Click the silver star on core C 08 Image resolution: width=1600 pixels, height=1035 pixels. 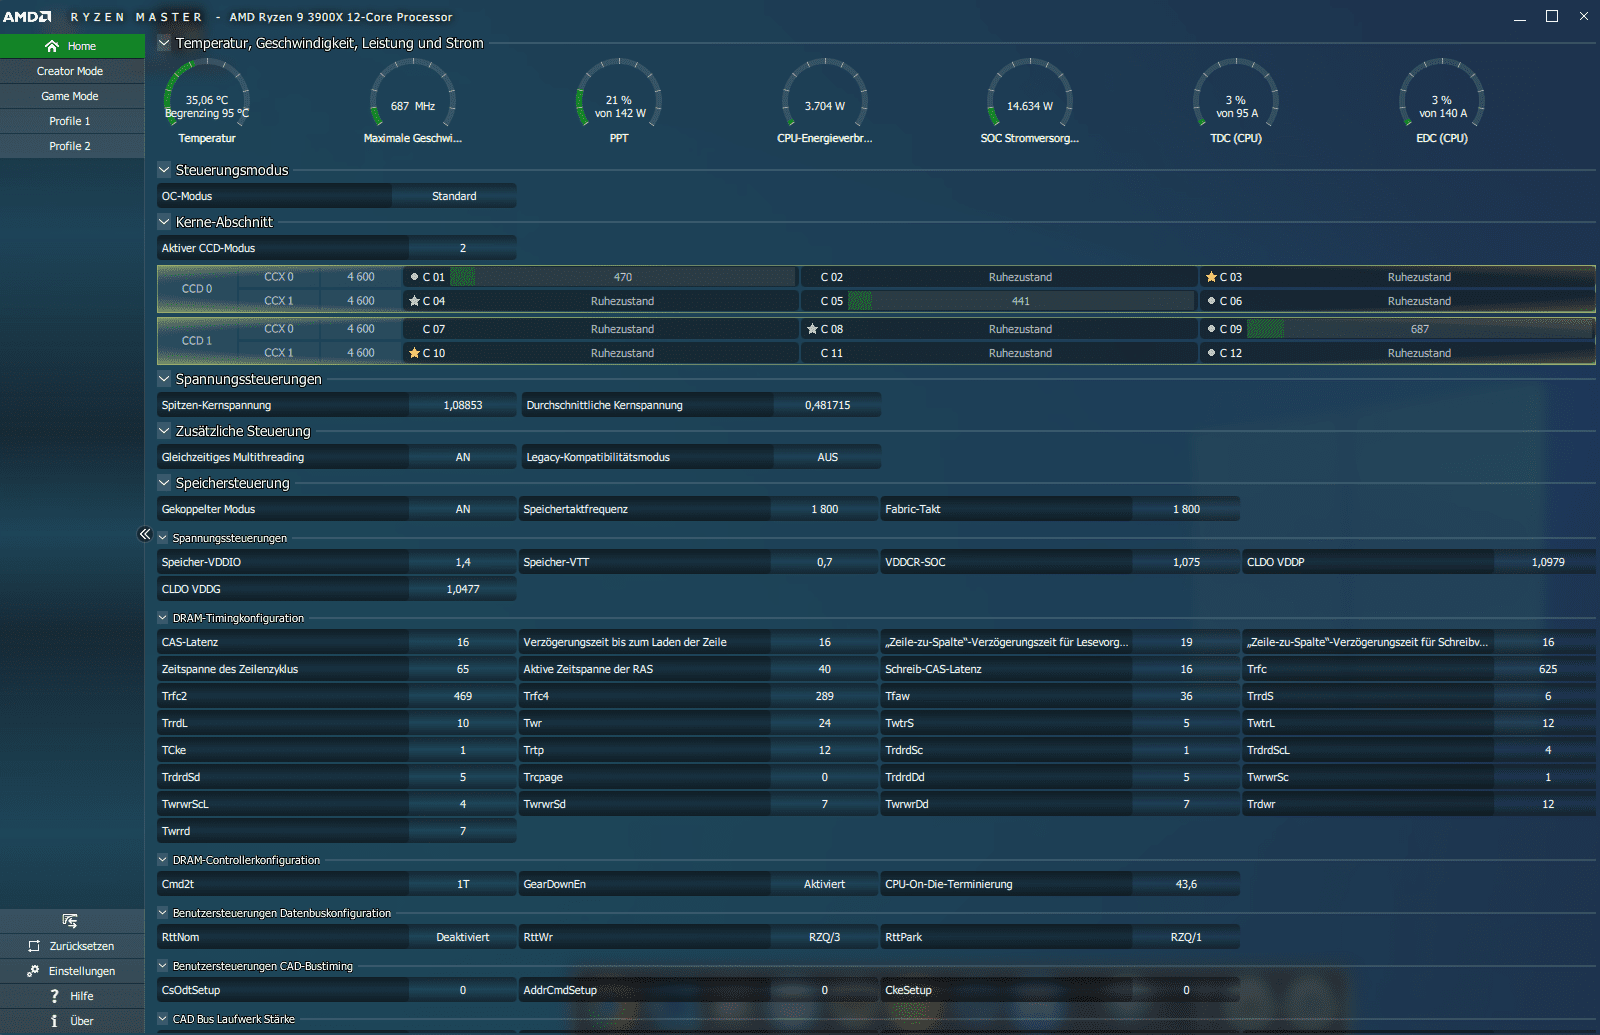pyautogui.click(x=812, y=329)
